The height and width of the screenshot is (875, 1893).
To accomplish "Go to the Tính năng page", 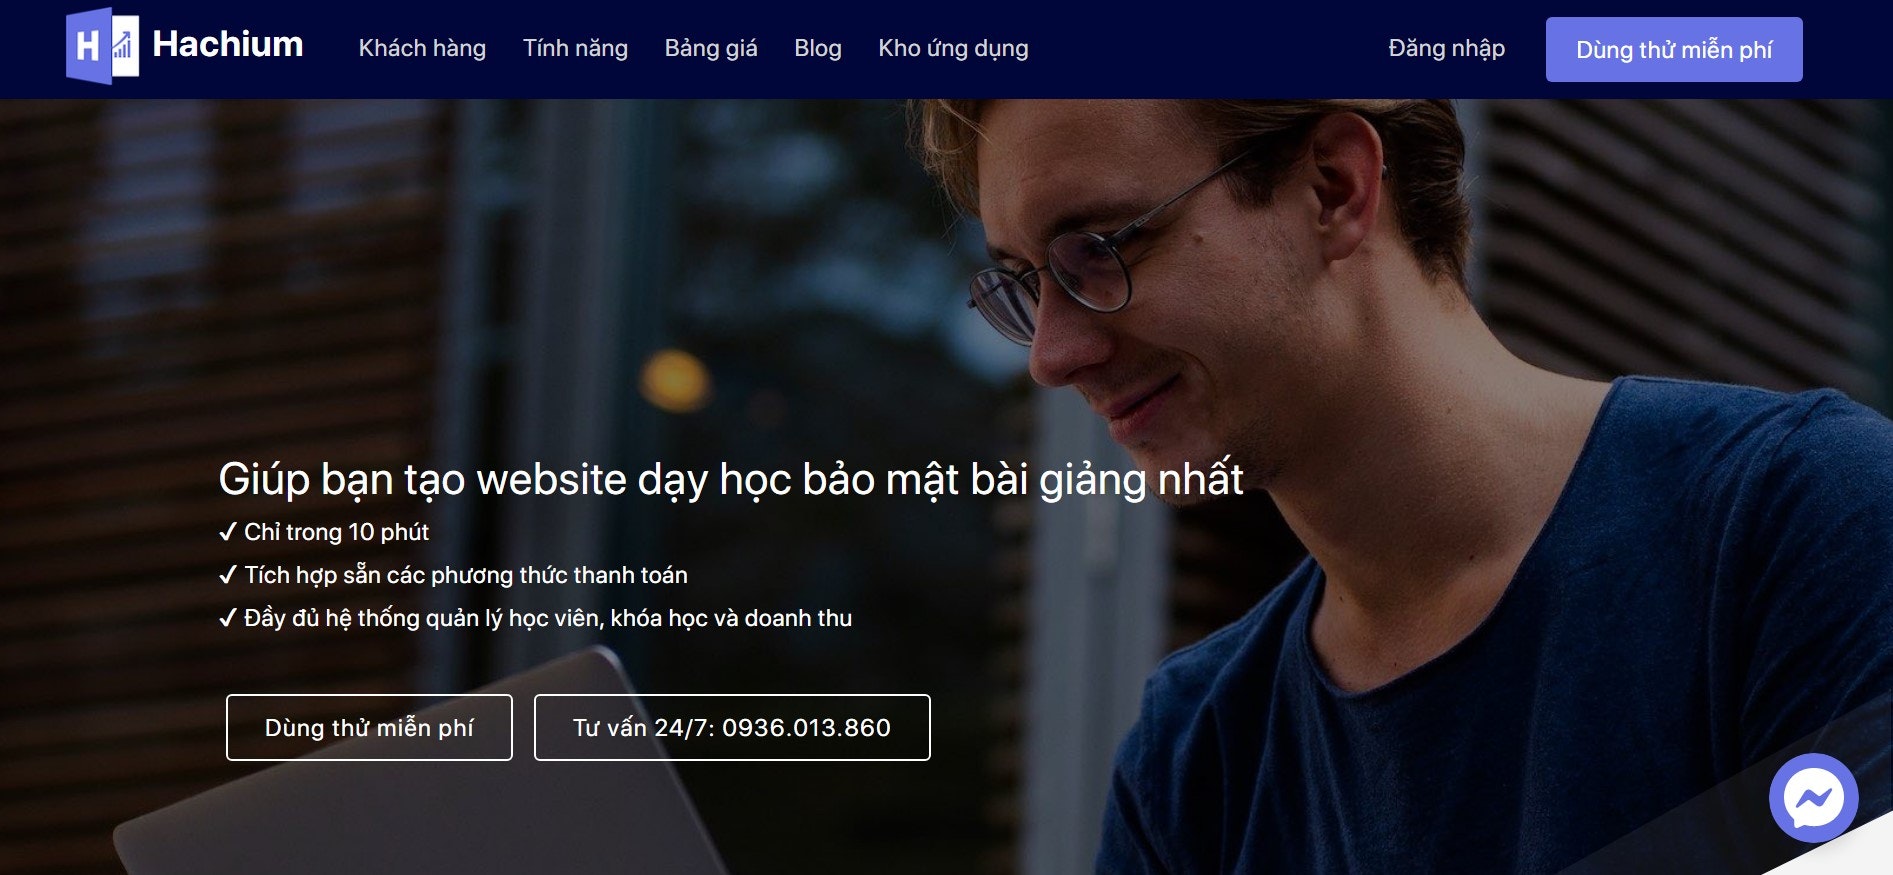I will 575,48.
